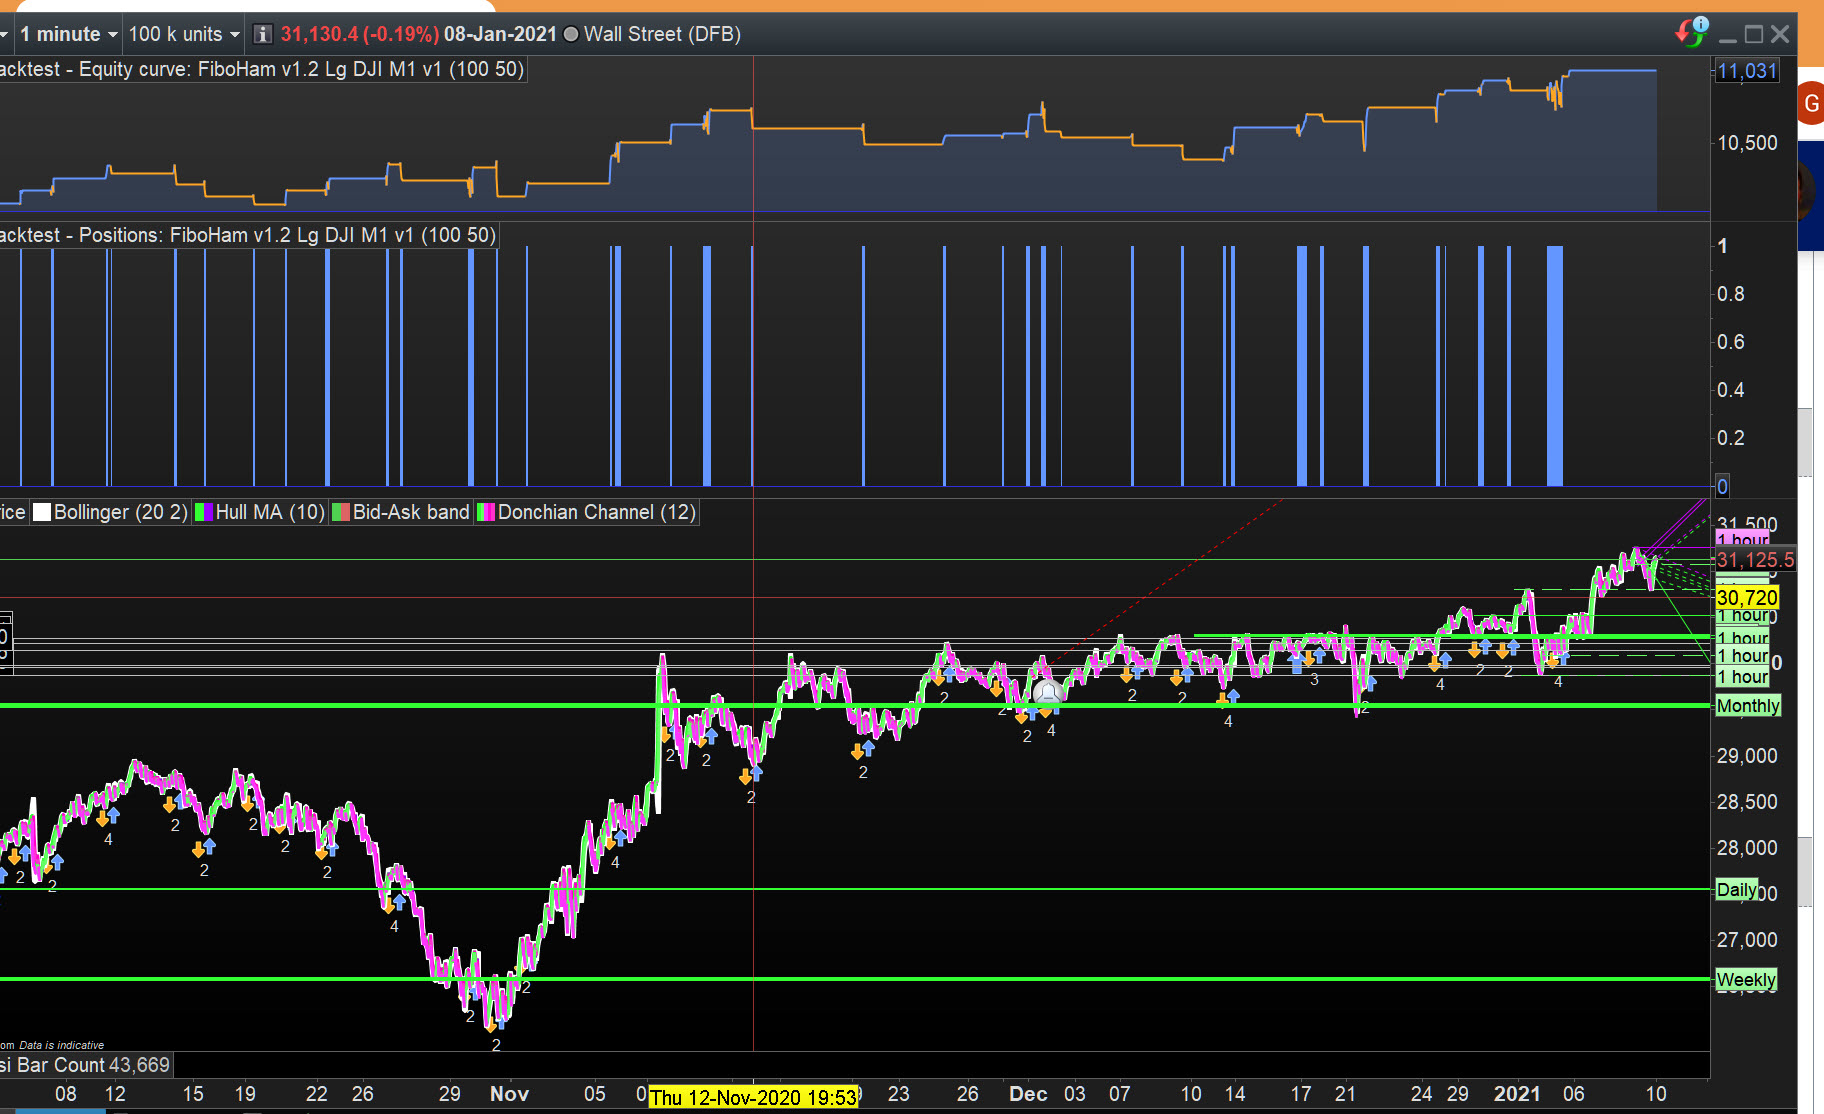
Task: Open the 100 k units dropdown
Action: point(184,34)
